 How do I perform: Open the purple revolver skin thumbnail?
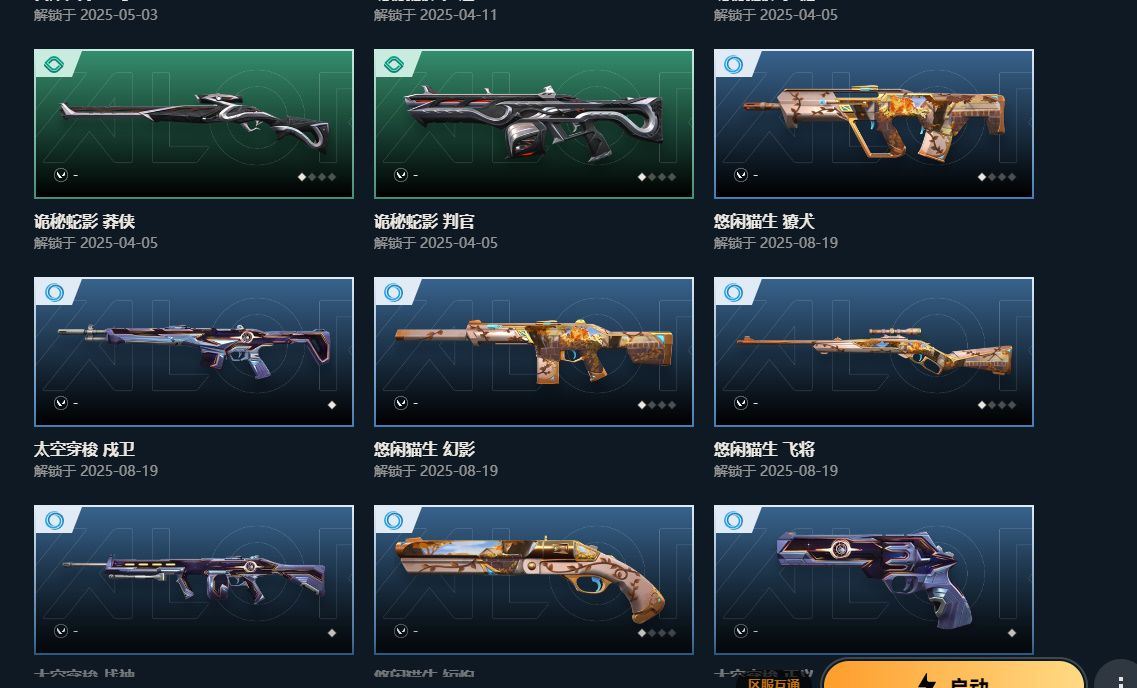click(x=874, y=580)
